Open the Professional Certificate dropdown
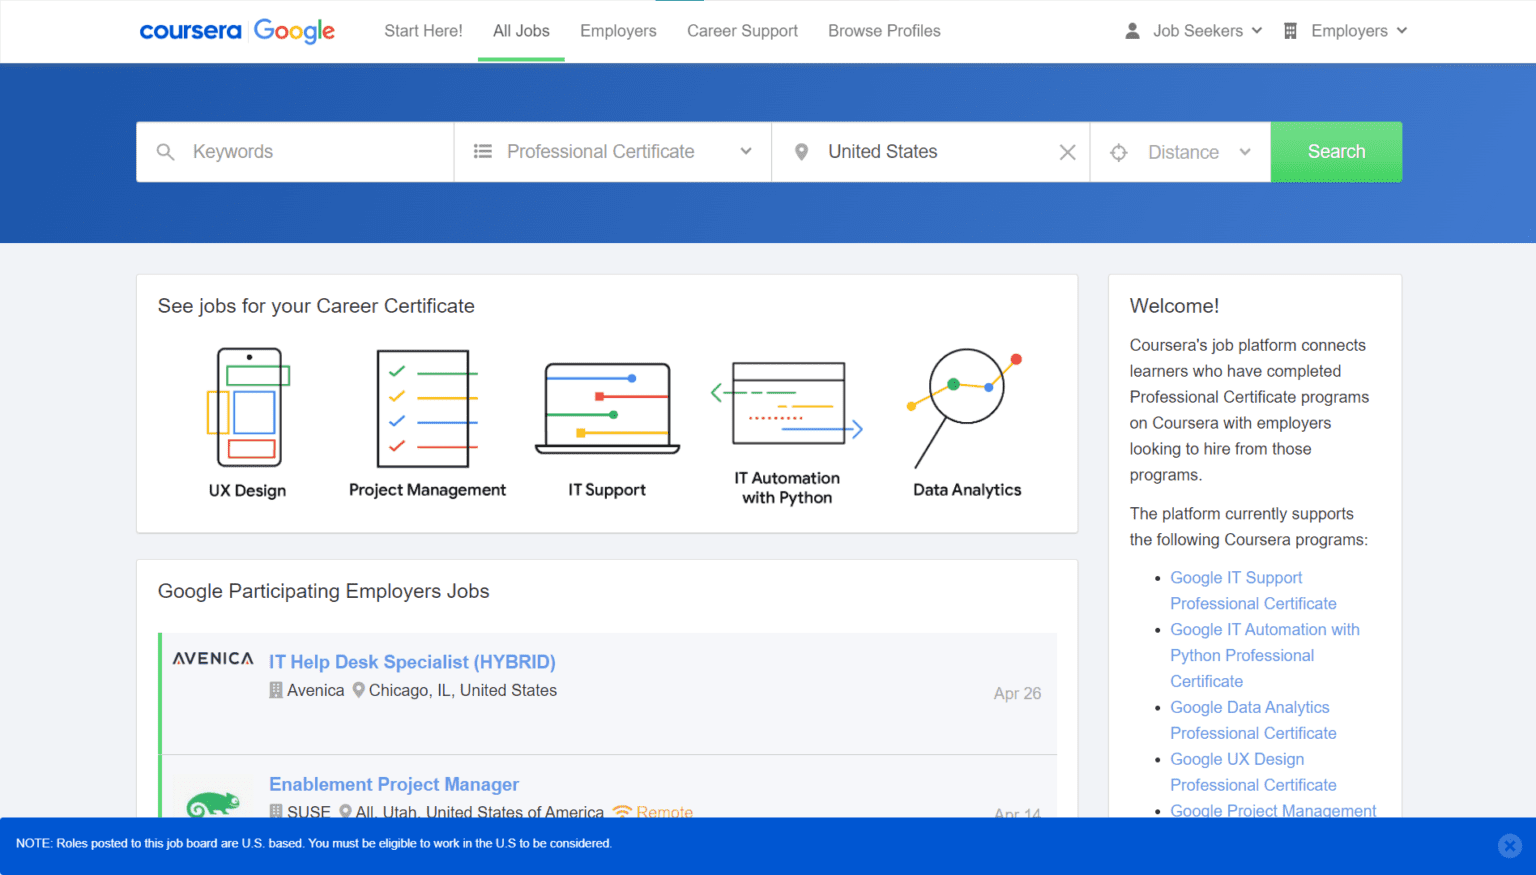Image resolution: width=1536 pixels, height=875 pixels. [746, 151]
